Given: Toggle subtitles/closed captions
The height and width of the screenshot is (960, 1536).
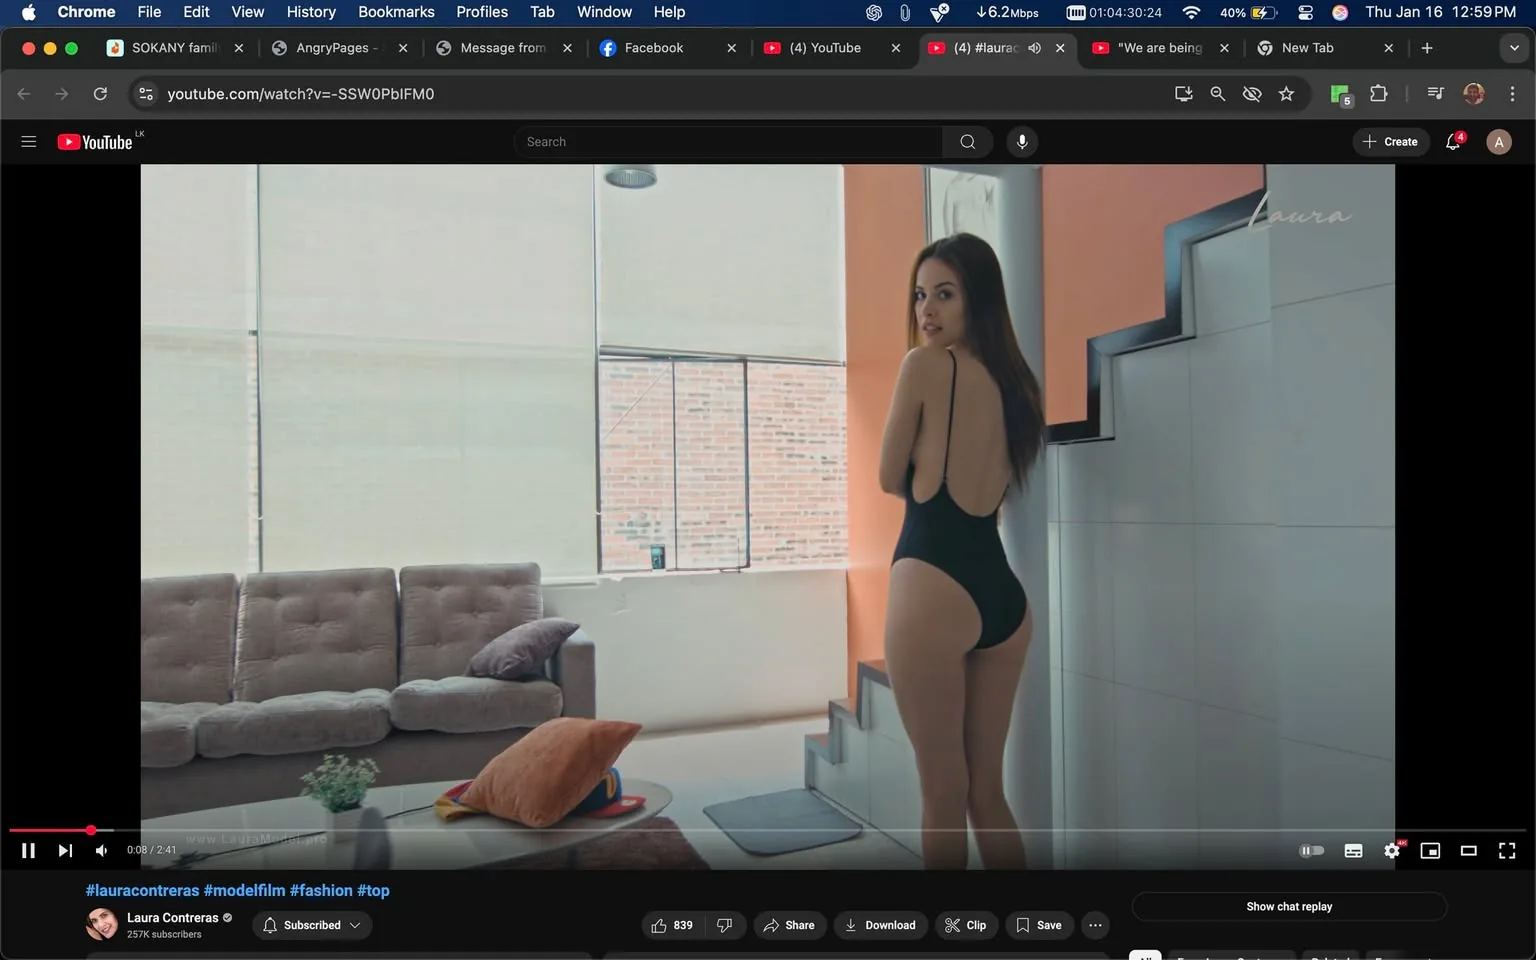Looking at the screenshot, I should coord(1353,851).
